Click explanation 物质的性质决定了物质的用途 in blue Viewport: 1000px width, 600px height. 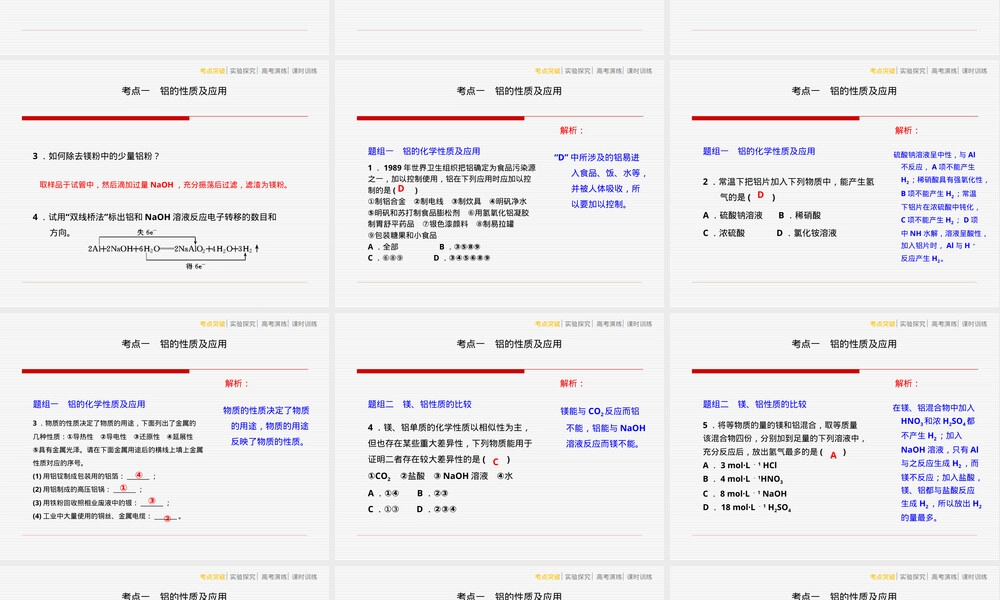click(266, 426)
